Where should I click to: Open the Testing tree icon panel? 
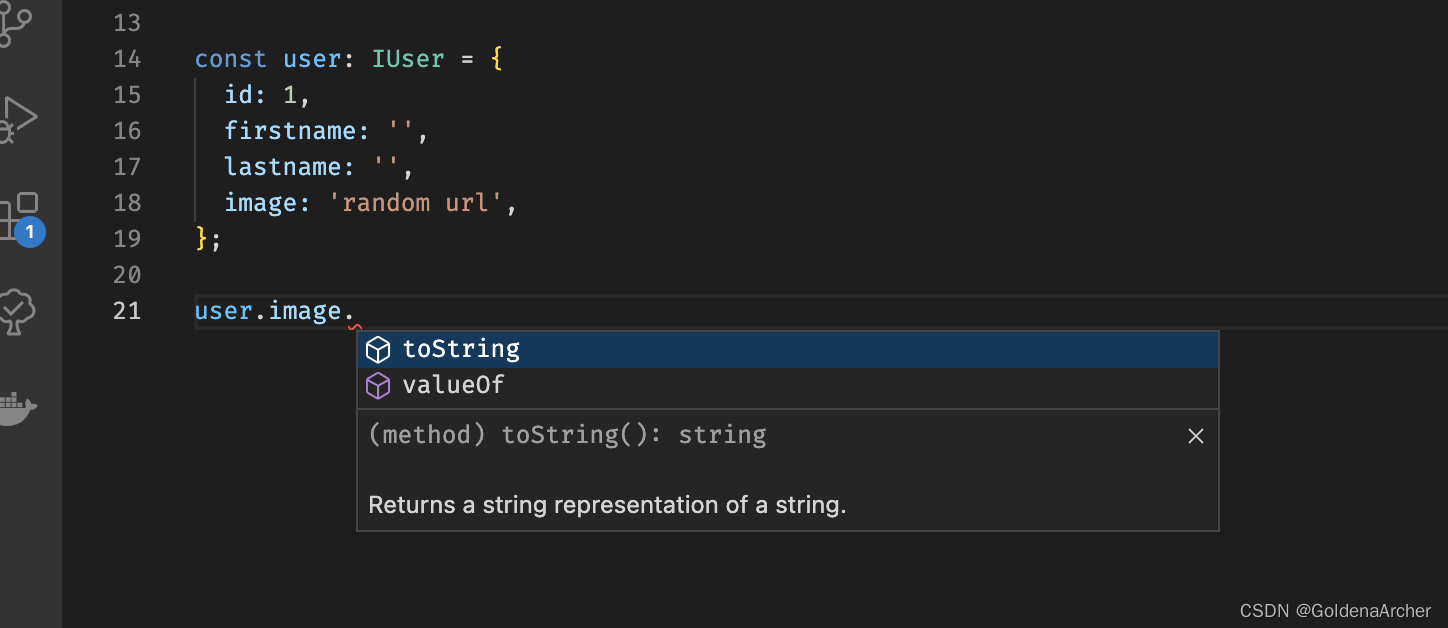pos(18,313)
